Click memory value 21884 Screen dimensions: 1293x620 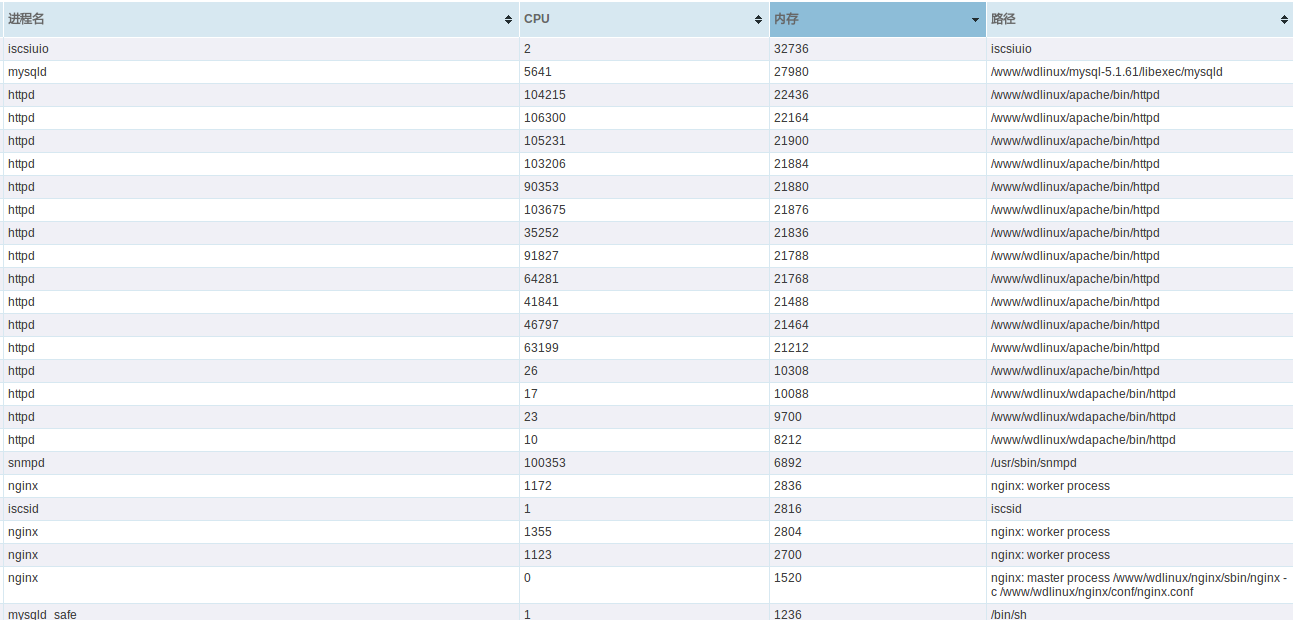pos(791,164)
